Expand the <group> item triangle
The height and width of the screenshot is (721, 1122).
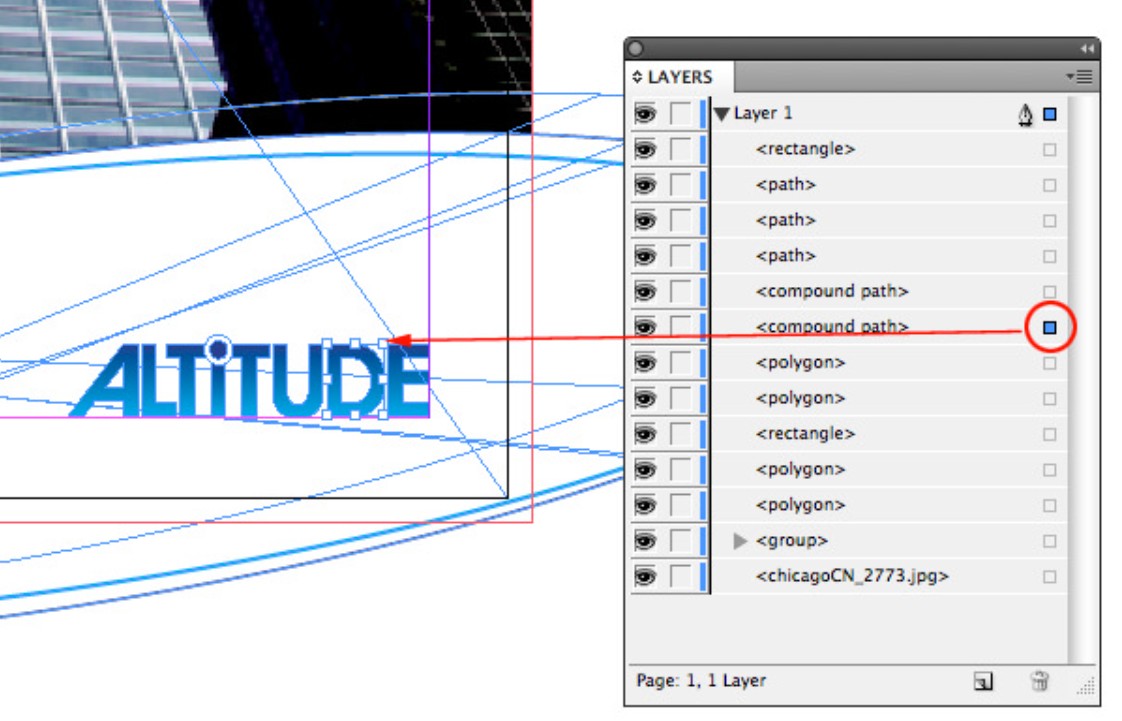tap(740, 541)
